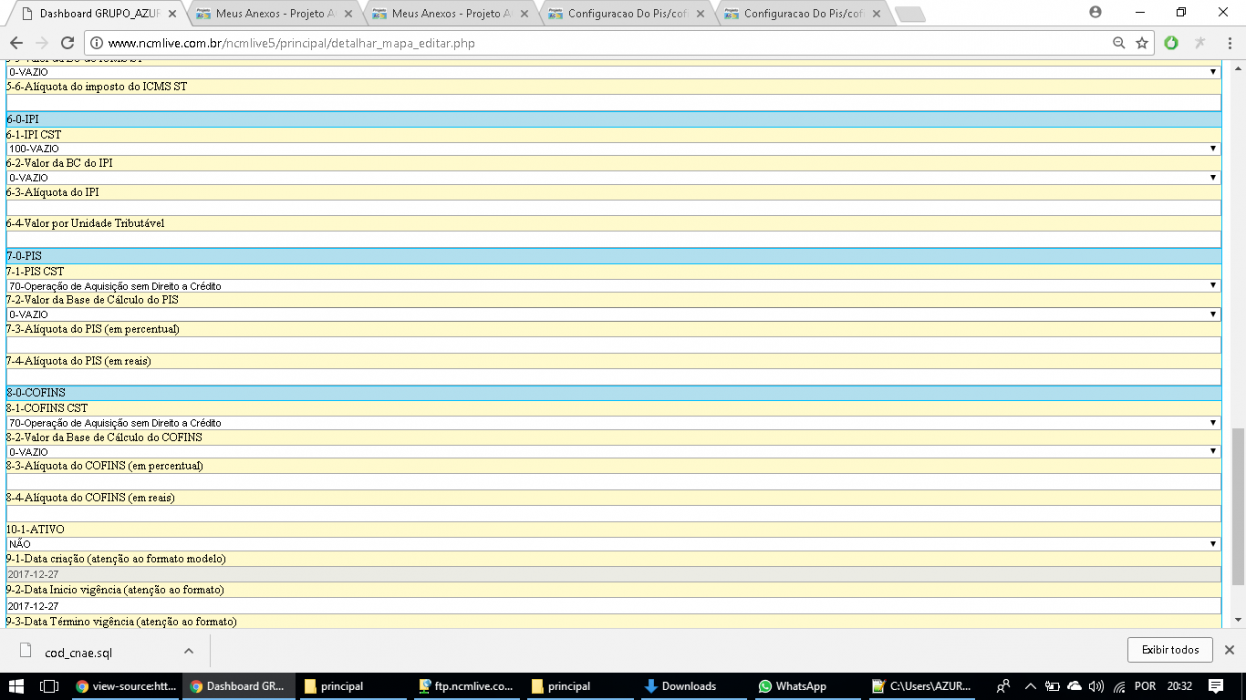
Task: Close the Dashboard GRUPO_AZUR tab
Action: pyautogui.click(x=171, y=13)
